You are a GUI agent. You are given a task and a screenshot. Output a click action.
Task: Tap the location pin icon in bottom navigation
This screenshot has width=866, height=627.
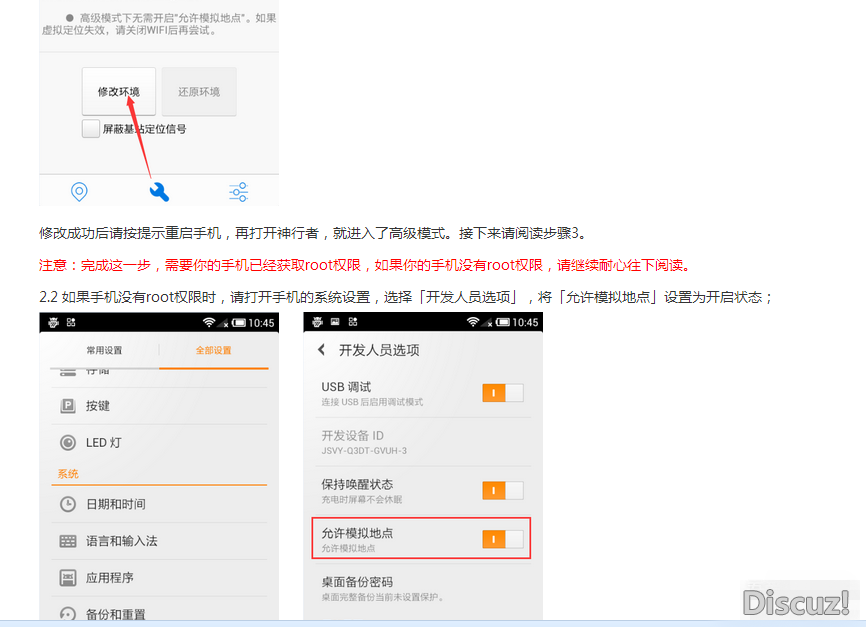coord(79,192)
